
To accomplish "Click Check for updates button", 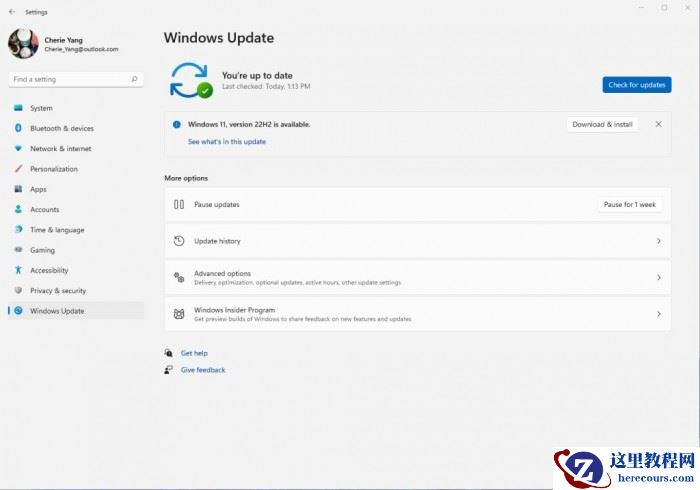I will (x=637, y=85).
